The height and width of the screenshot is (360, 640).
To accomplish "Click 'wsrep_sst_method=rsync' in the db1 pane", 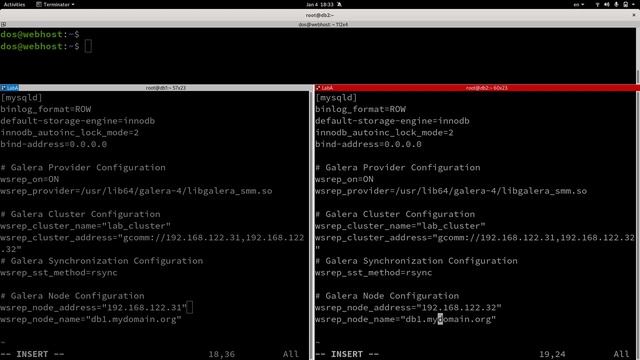I will (x=59, y=273).
